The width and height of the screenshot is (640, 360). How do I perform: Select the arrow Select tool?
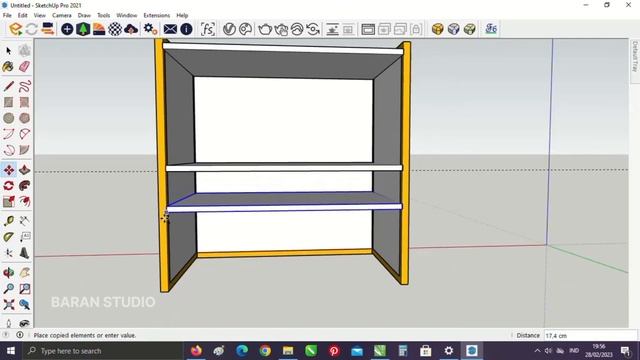[x=9, y=51]
